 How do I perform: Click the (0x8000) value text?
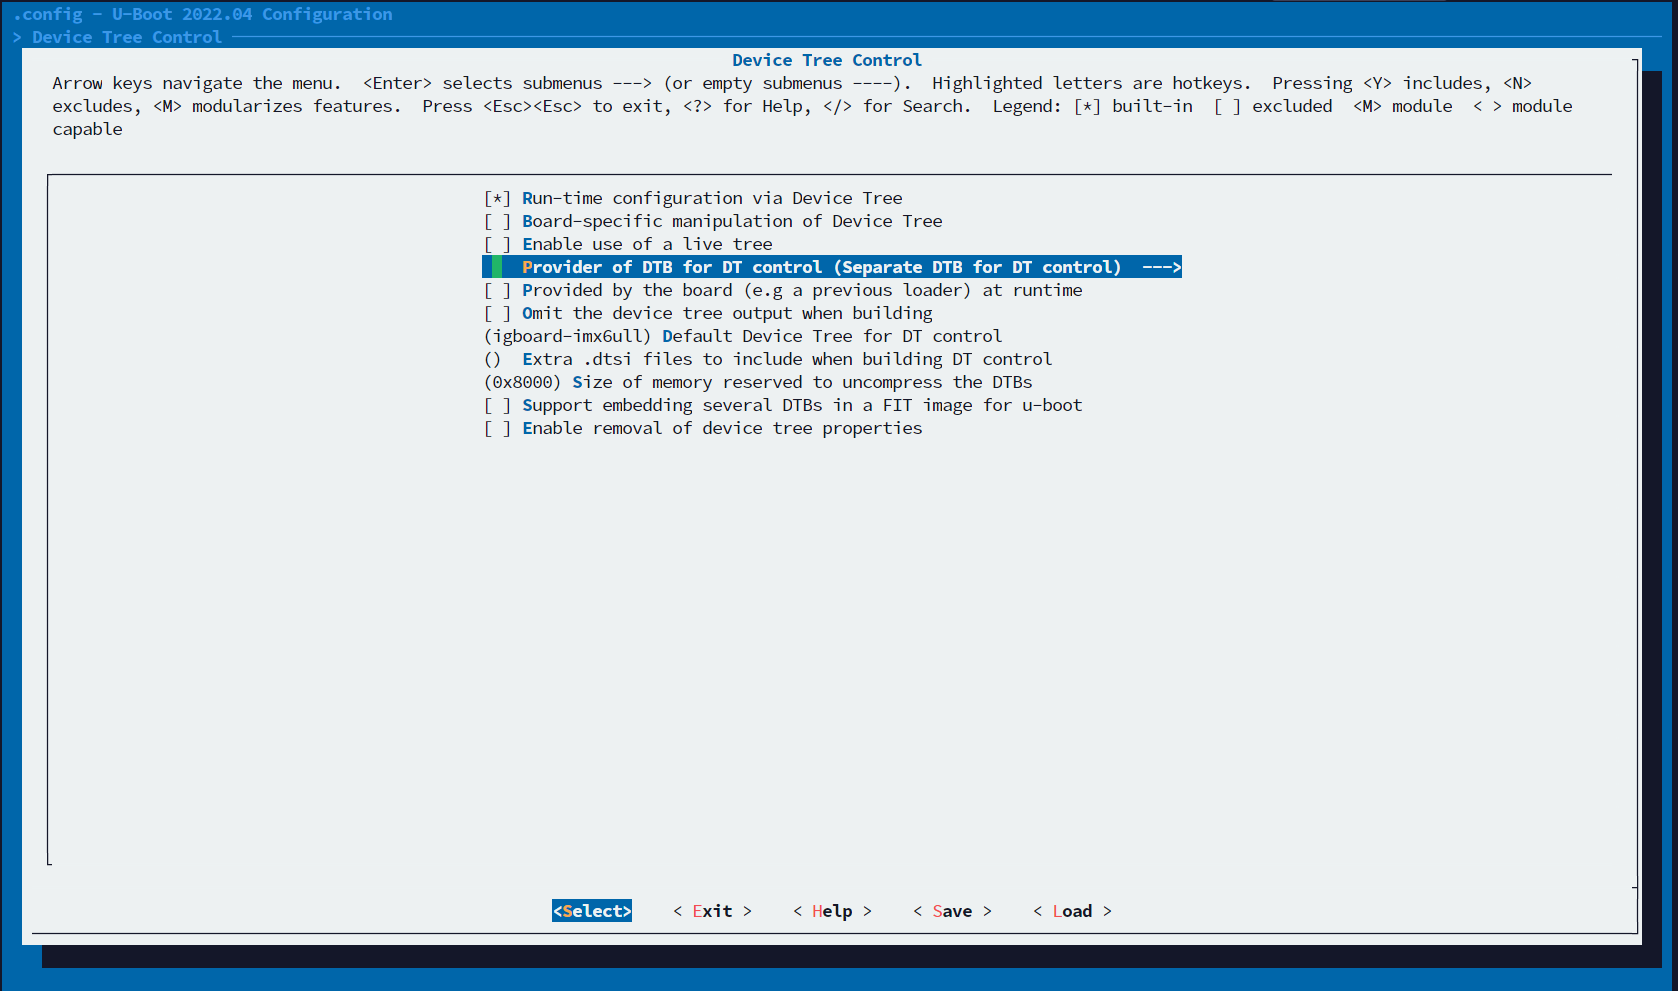pos(523,382)
